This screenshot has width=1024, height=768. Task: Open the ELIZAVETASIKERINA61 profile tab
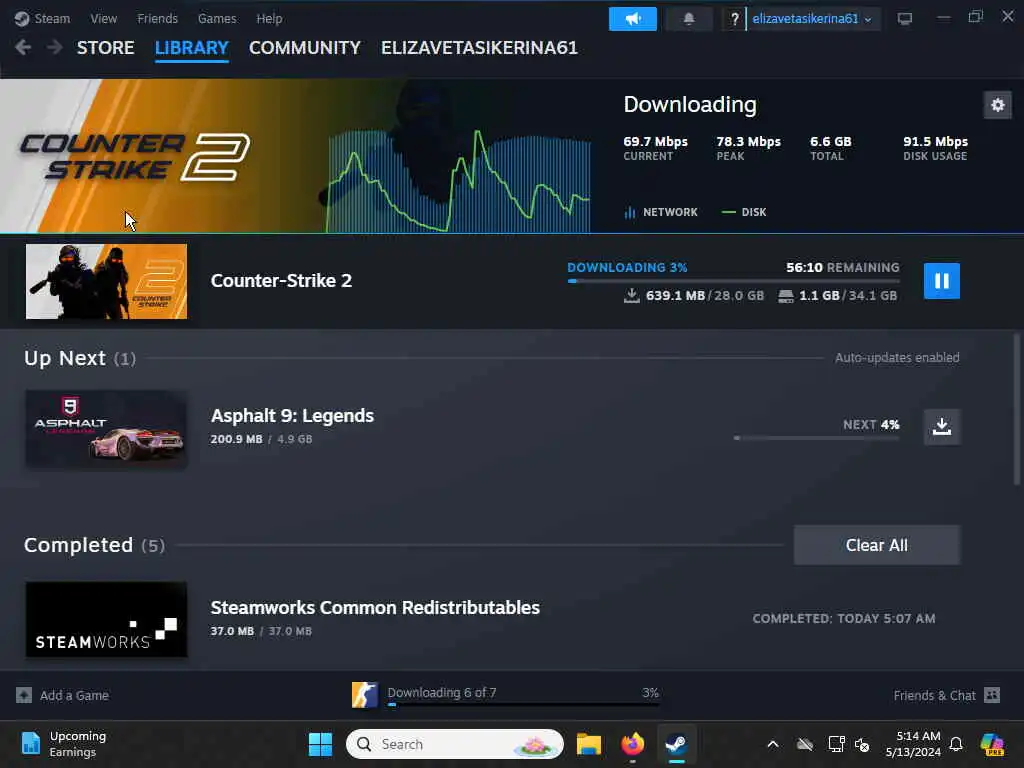479,48
